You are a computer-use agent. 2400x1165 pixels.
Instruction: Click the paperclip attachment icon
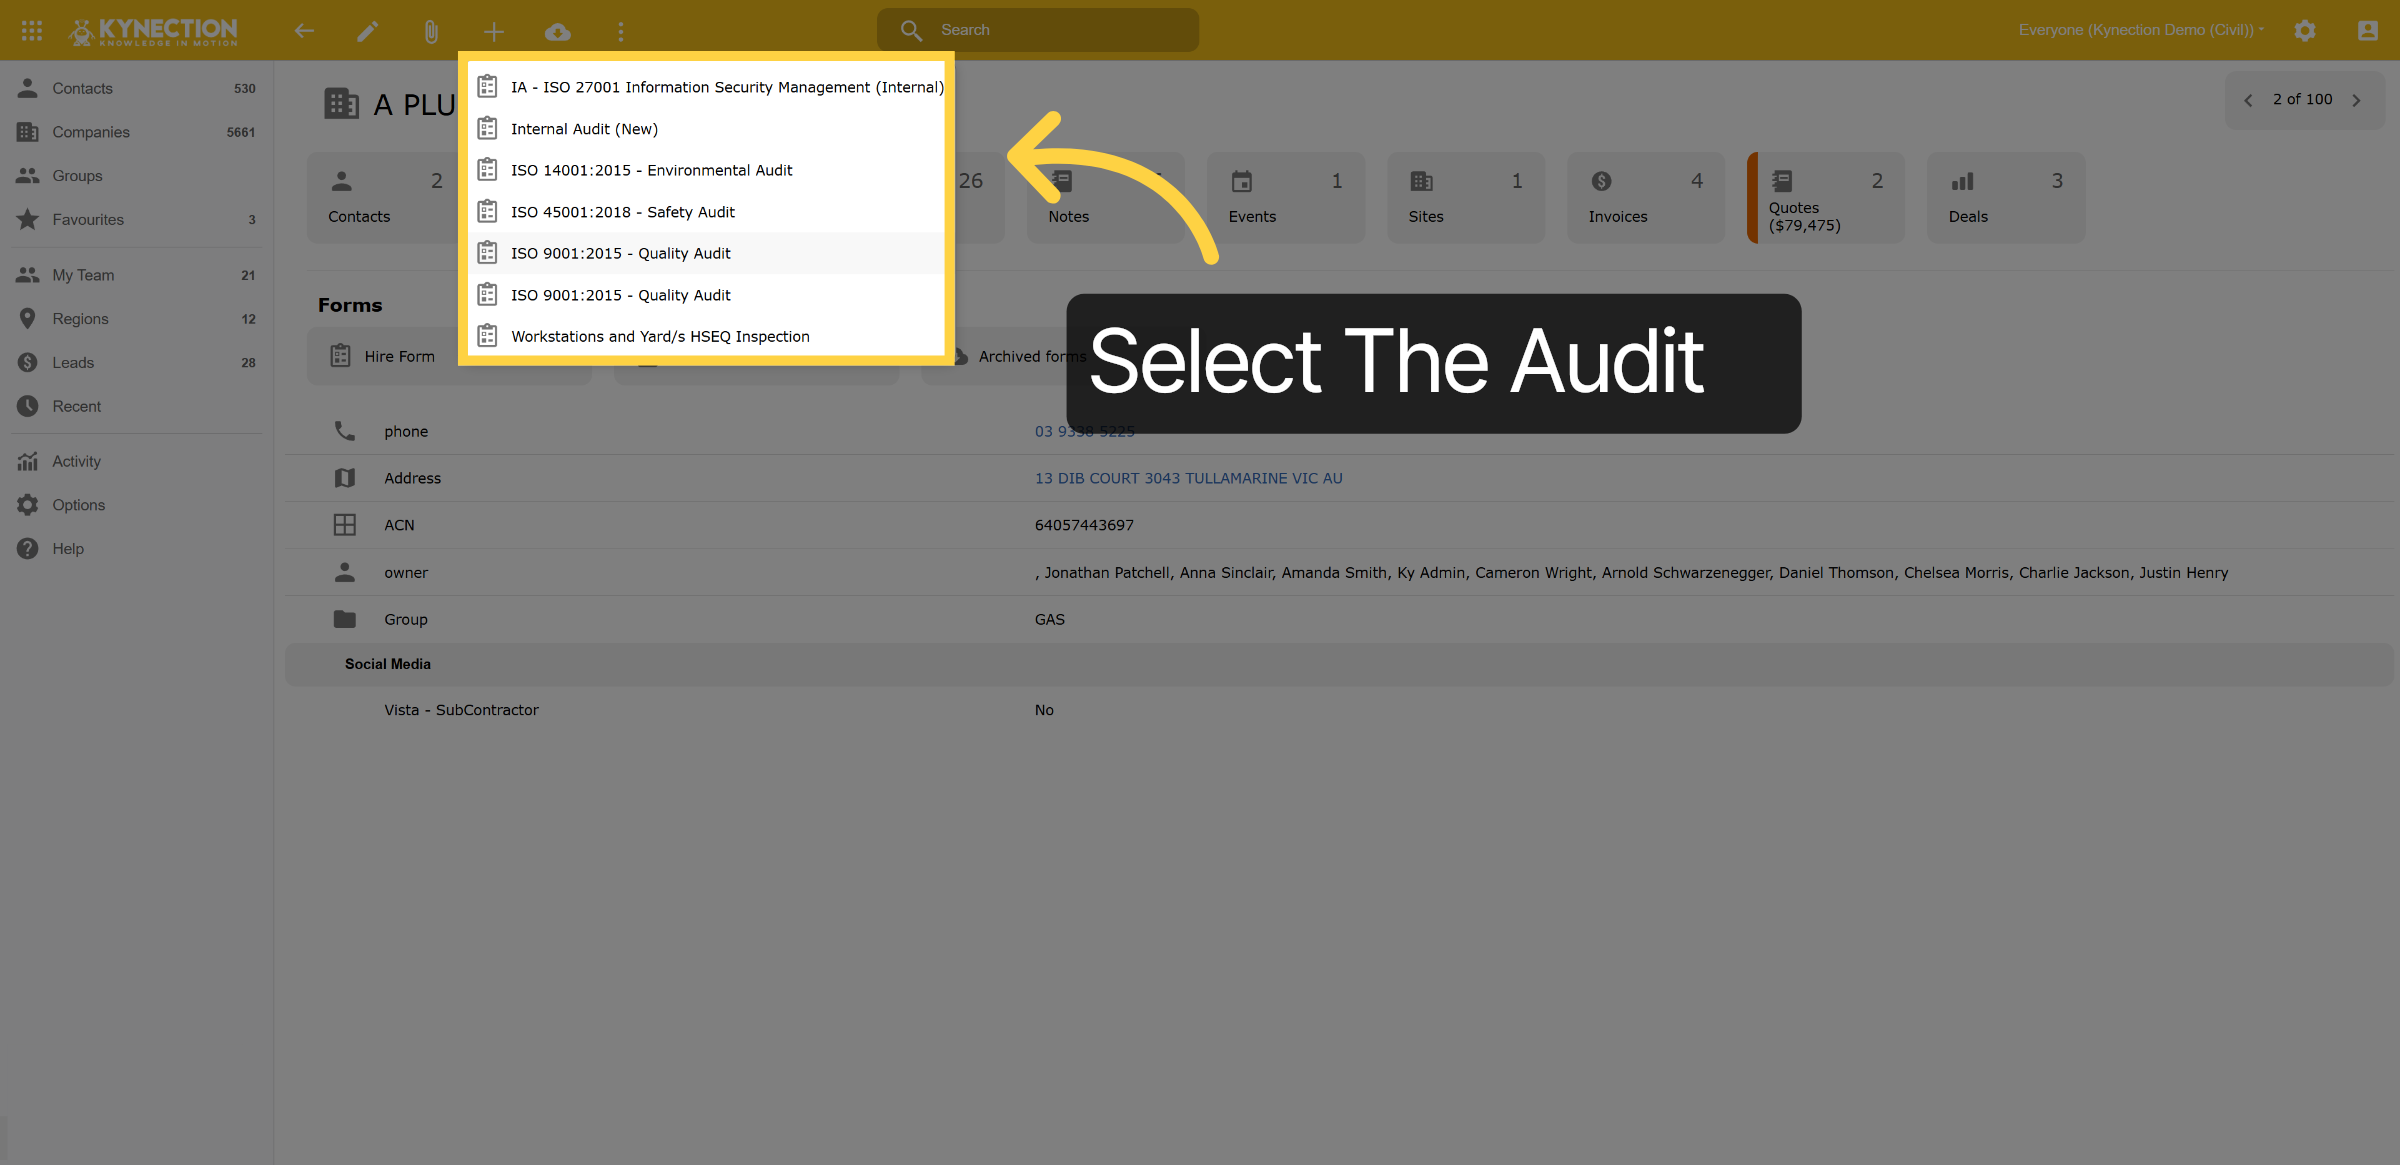(431, 31)
